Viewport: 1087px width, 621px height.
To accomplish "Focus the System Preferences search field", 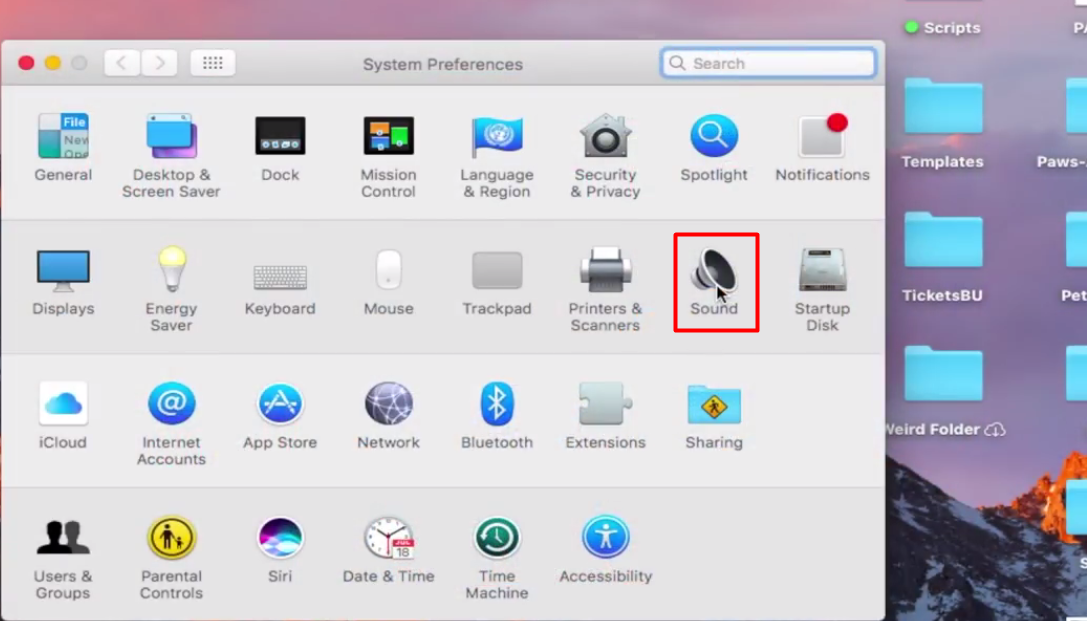I will coord(768,63).
